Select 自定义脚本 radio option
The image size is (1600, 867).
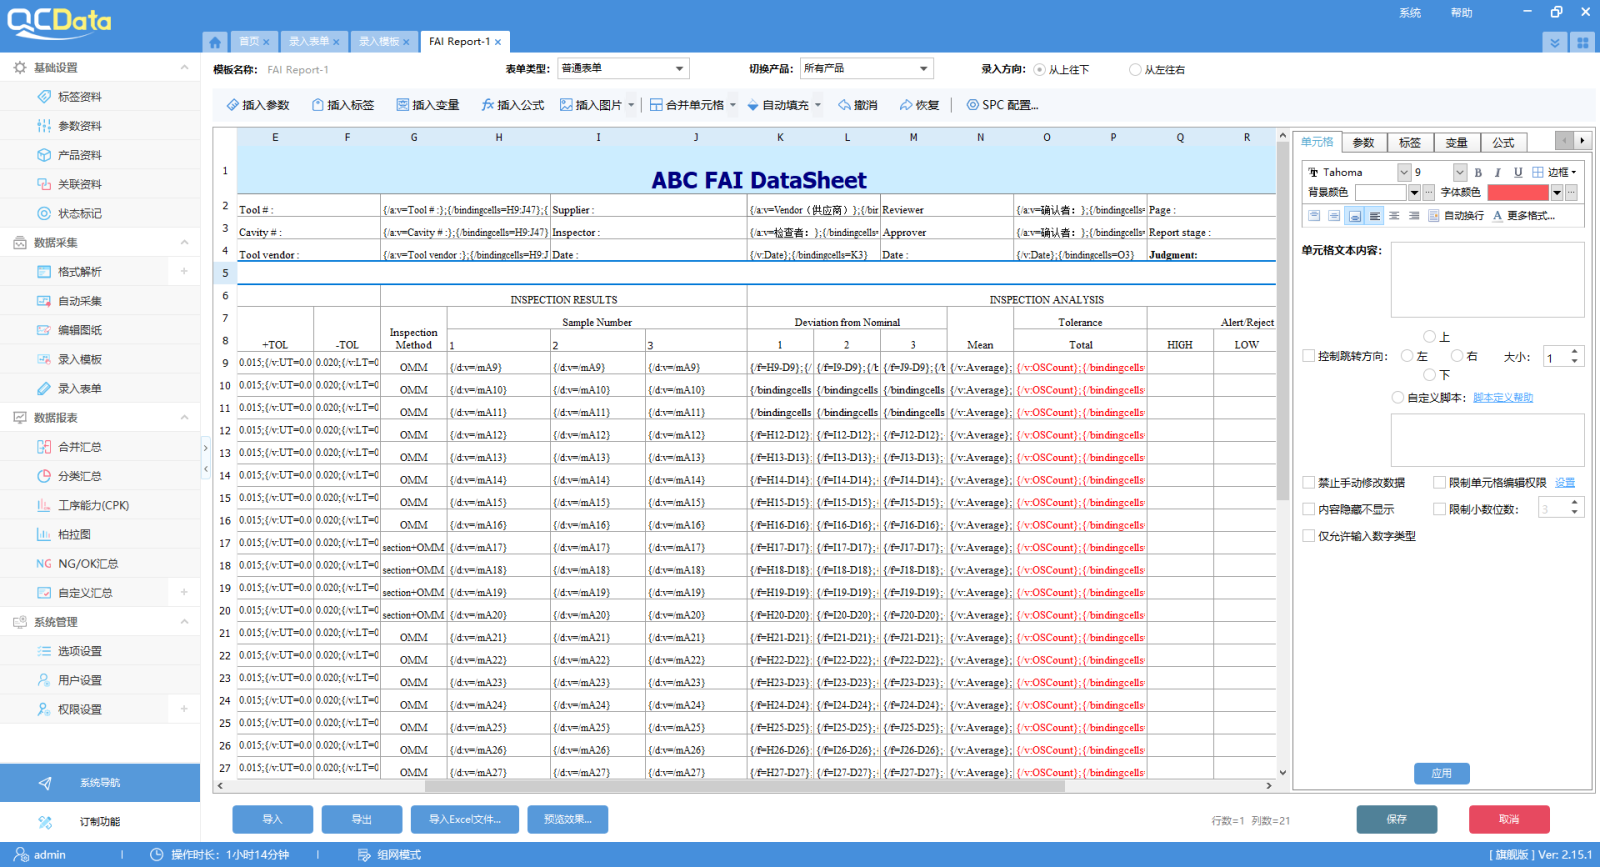pos(1398,398)
